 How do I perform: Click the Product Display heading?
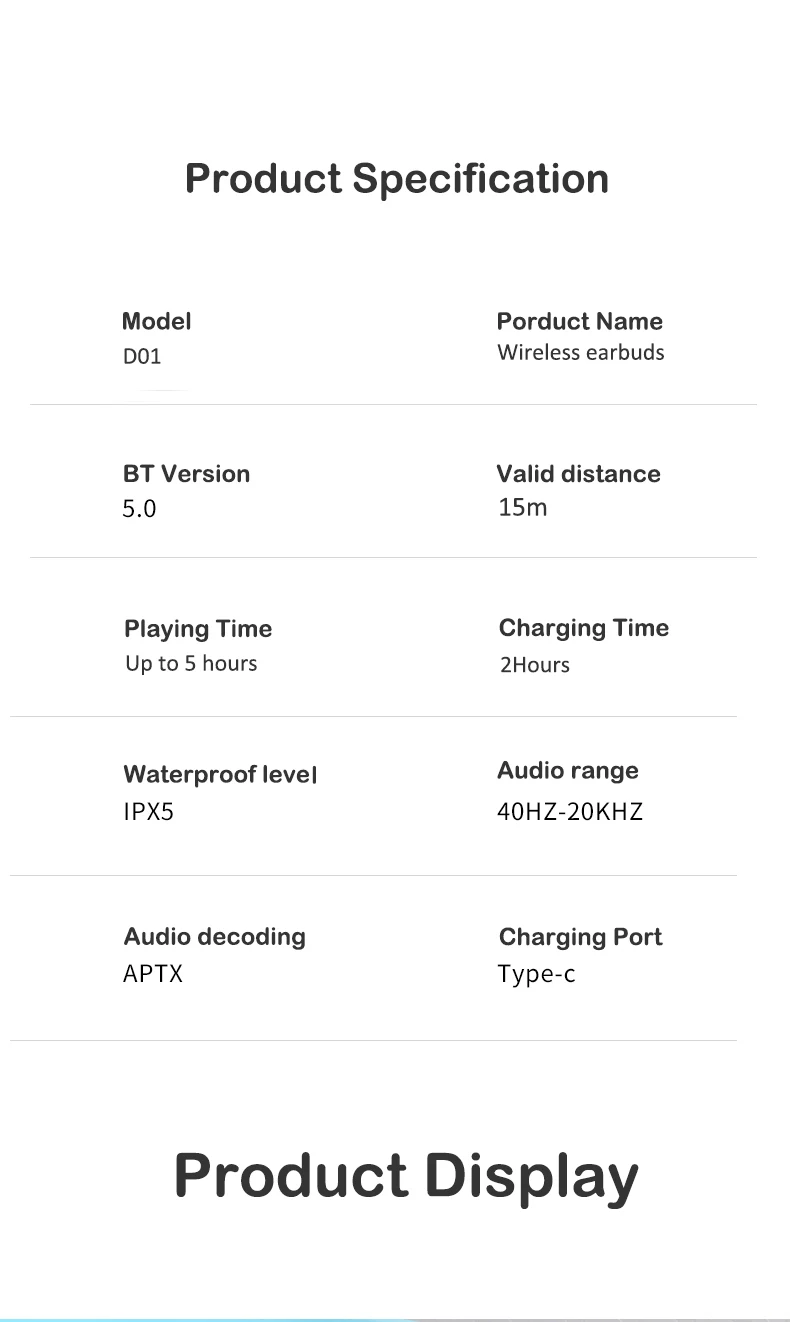click(406, 1175)
